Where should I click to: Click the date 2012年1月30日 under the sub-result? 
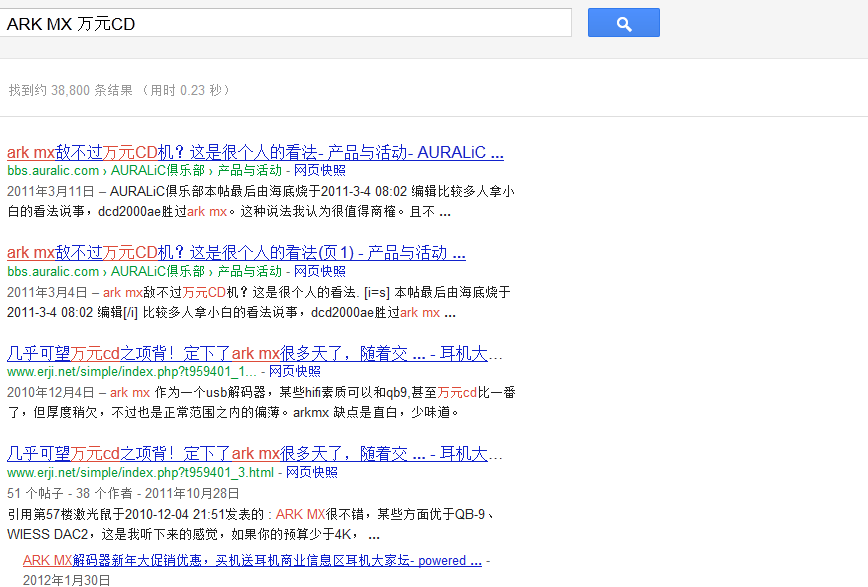[x=66, y=580]
